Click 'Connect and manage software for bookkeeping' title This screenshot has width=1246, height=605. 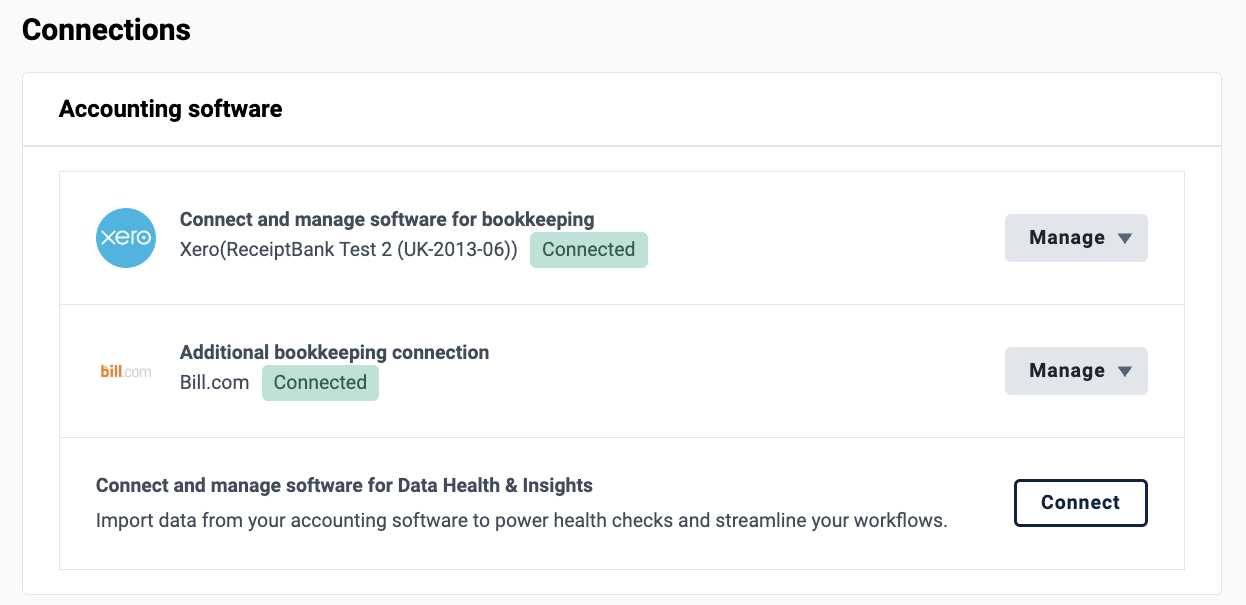[387, 219]
